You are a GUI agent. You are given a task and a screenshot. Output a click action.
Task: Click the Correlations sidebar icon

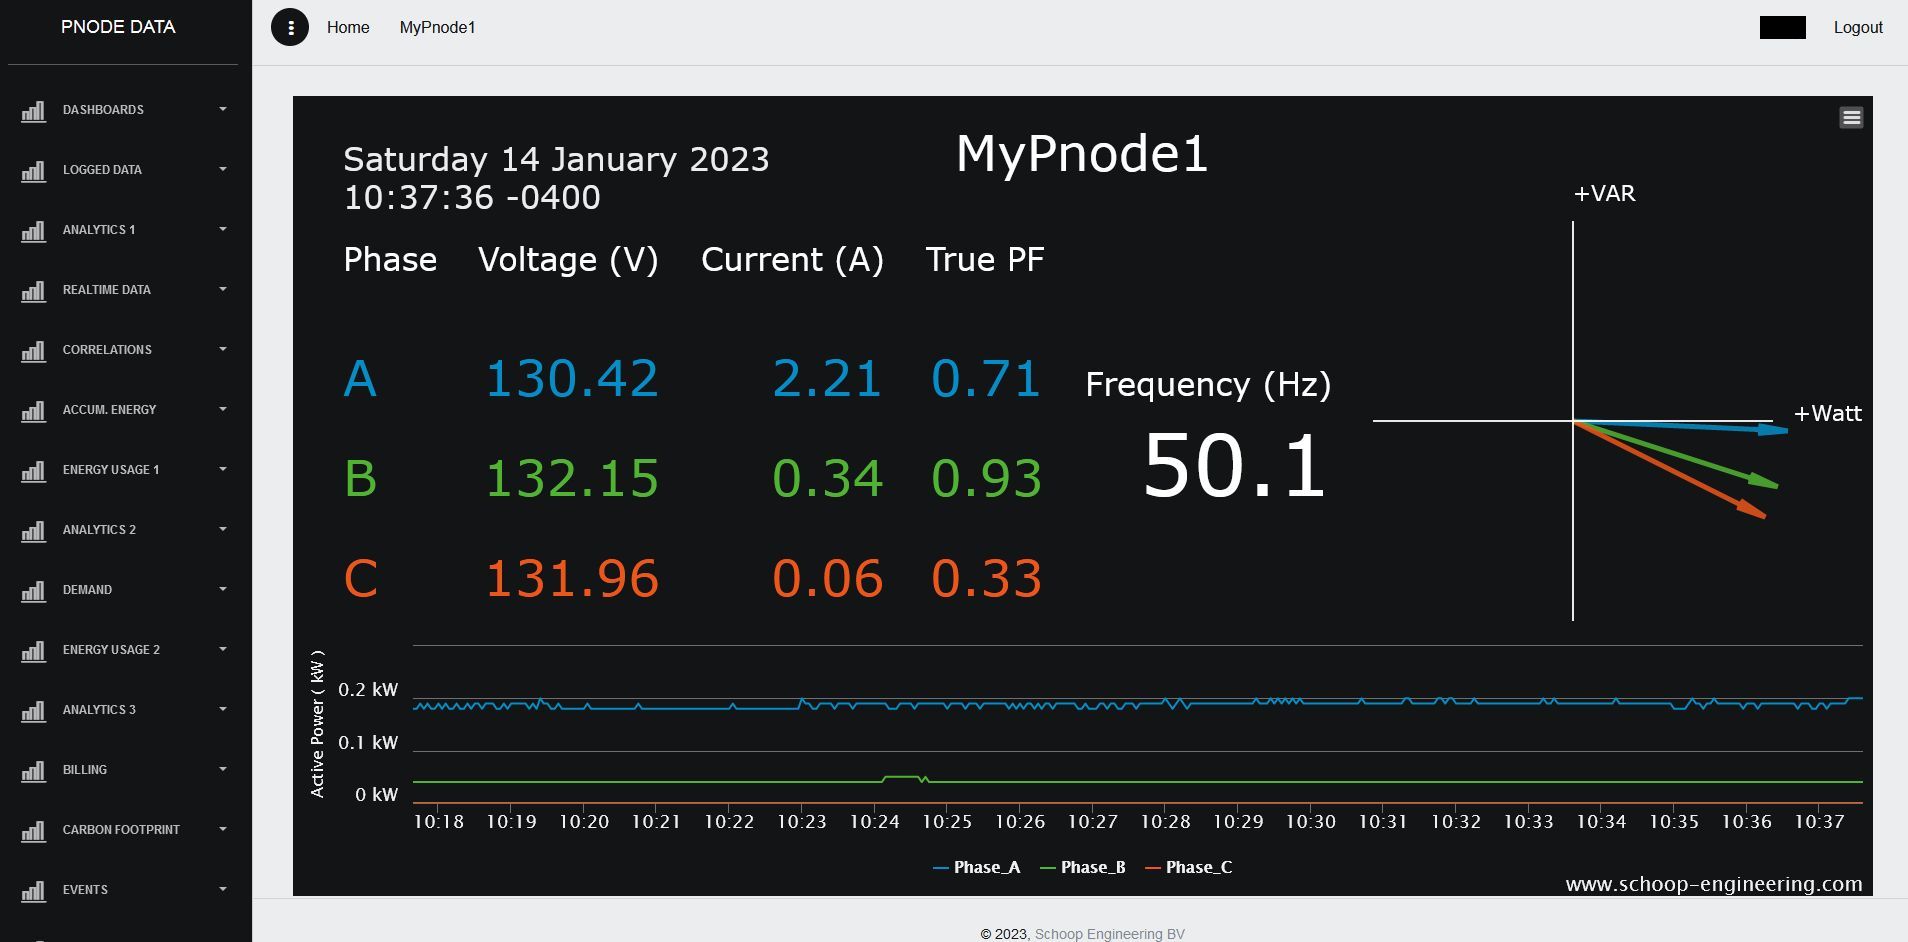34,350
